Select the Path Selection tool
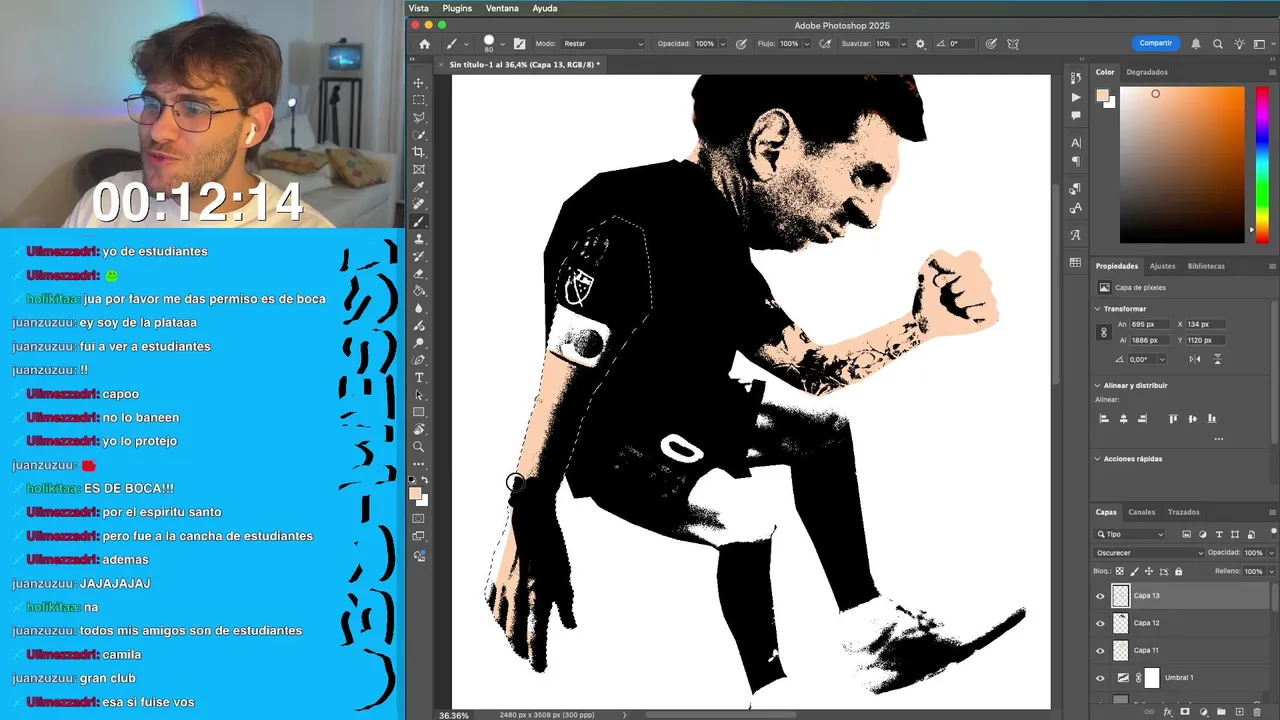Screen dimensions: 1280x720 [x=419, y=395]
